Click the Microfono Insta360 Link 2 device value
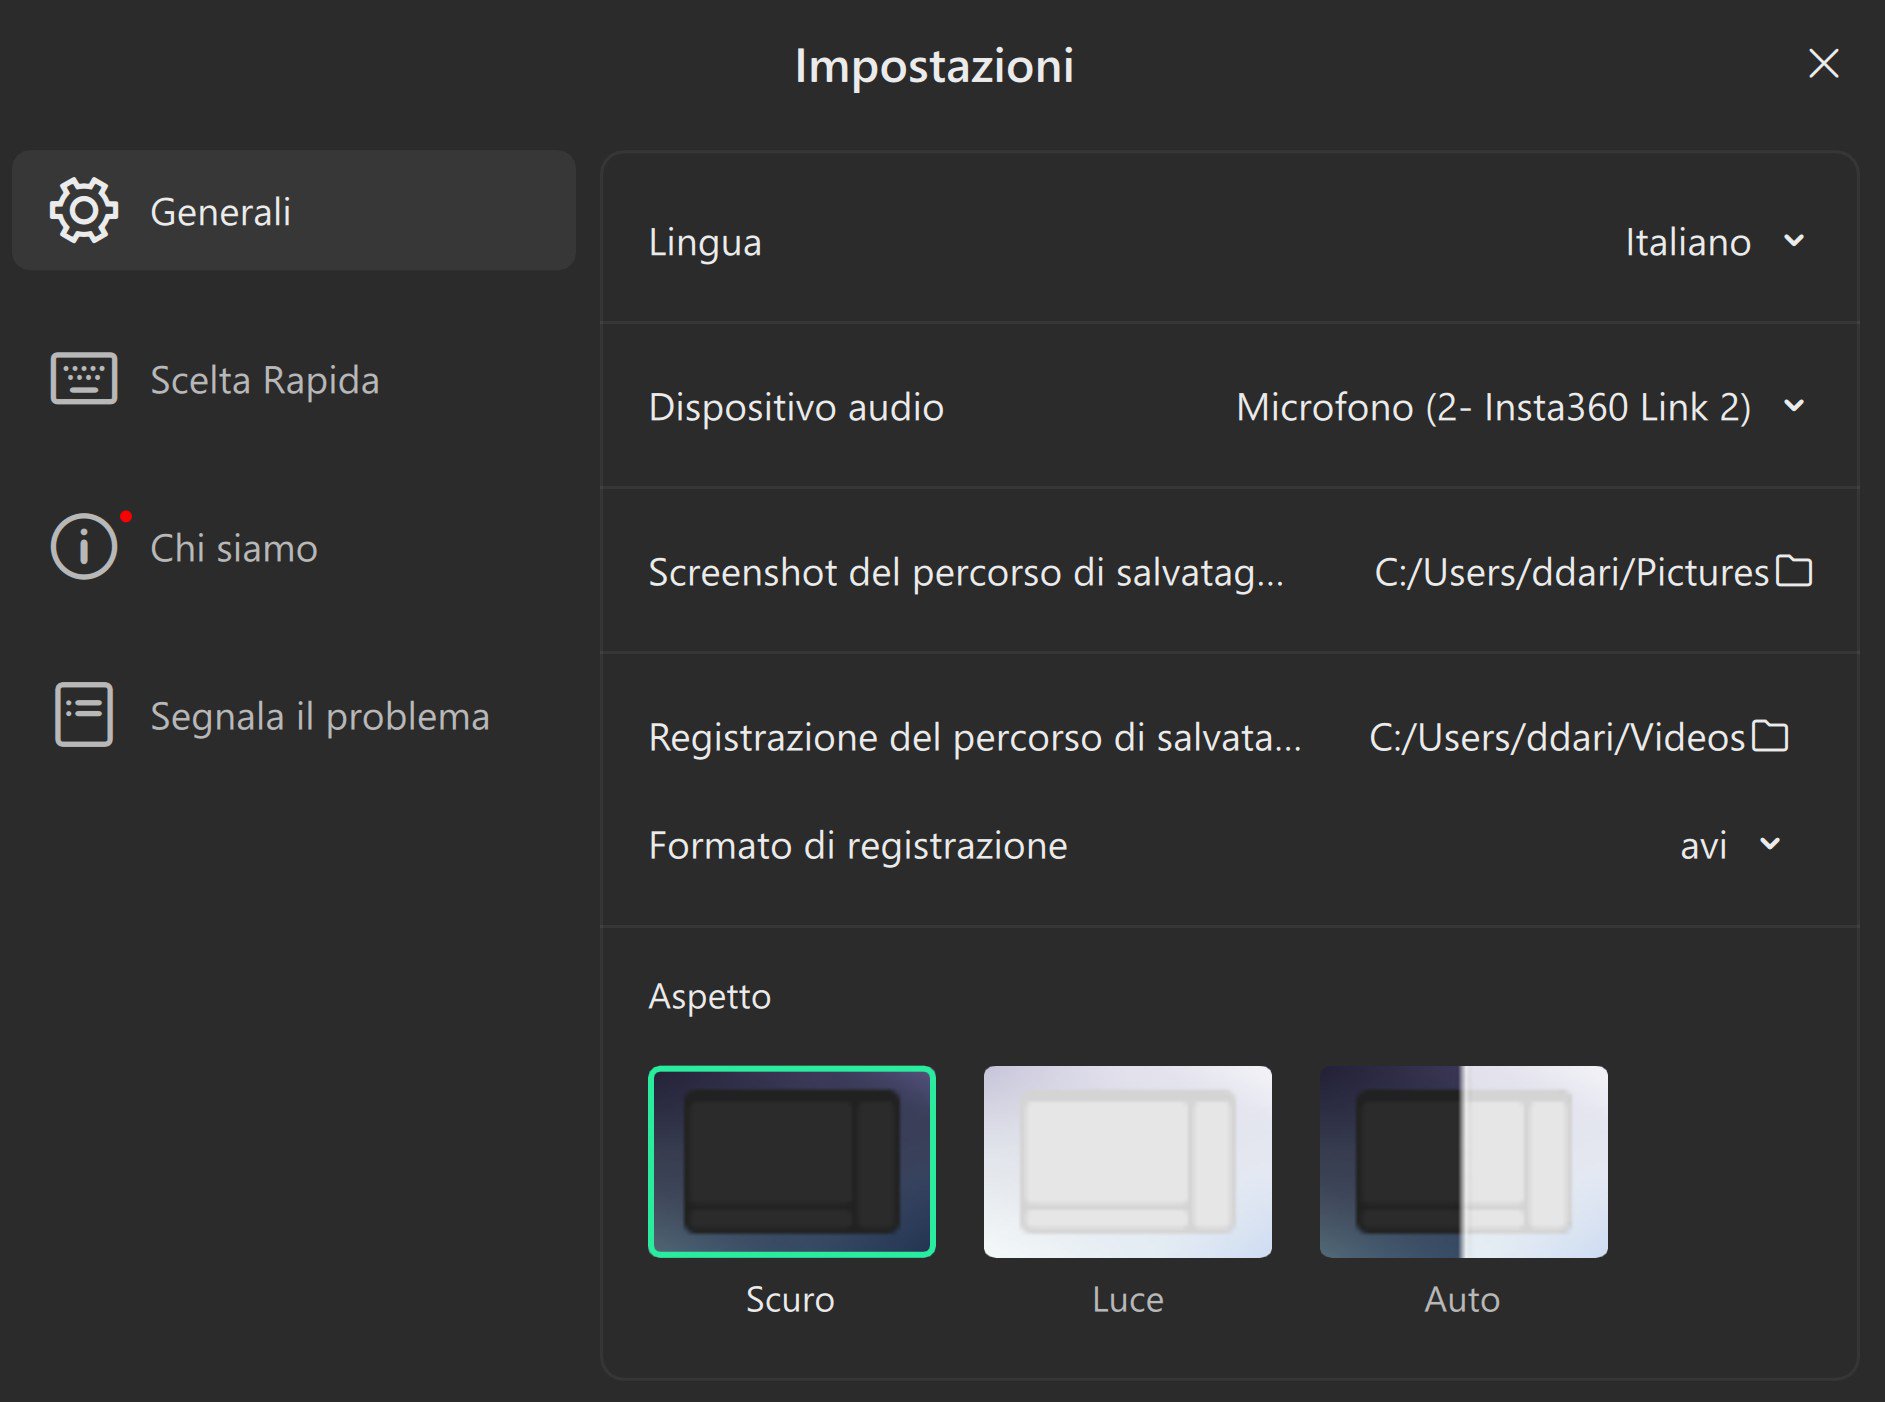 (x=1493, y=407)
